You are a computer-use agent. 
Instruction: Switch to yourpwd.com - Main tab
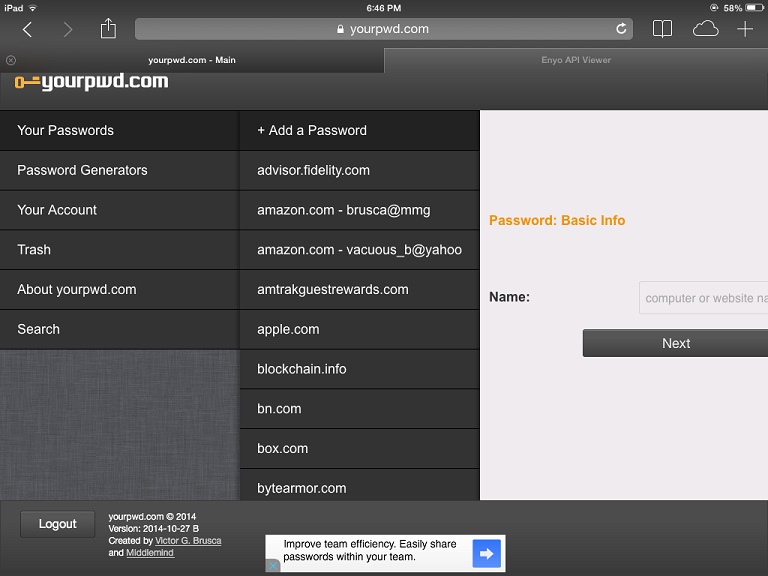pos(192,60)
